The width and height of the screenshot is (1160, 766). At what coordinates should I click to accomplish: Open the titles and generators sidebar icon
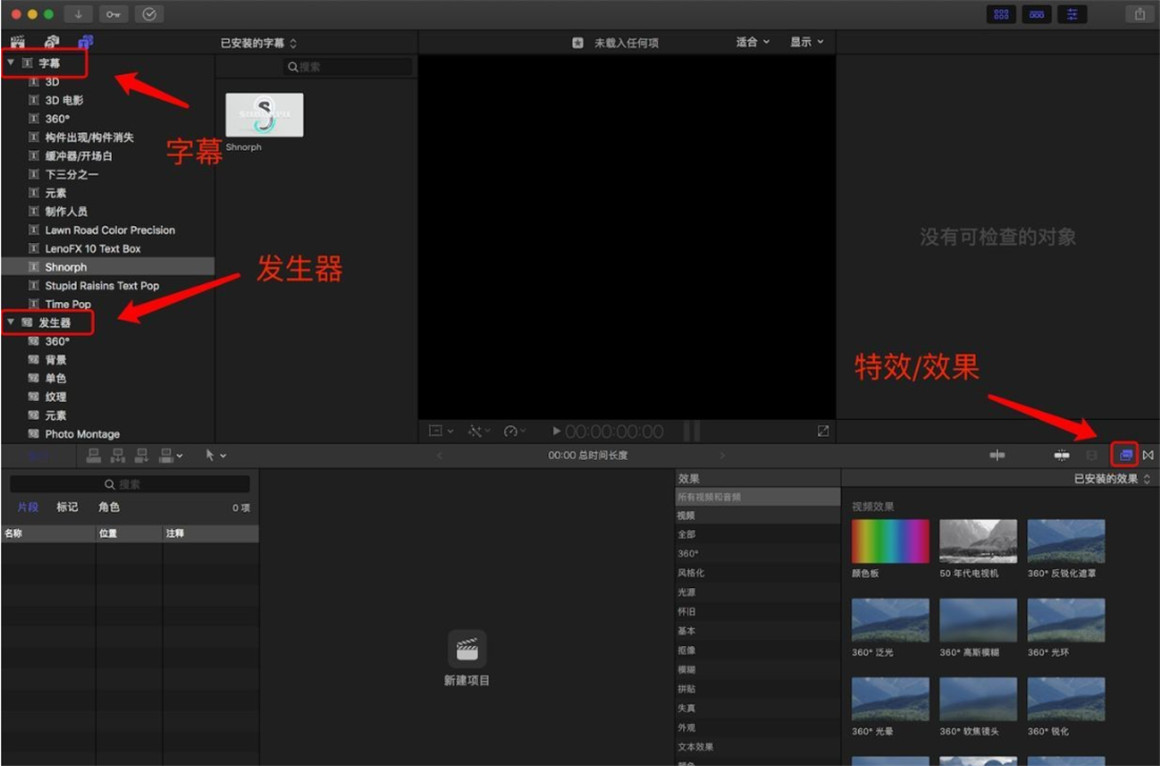[x=85, y=42]
